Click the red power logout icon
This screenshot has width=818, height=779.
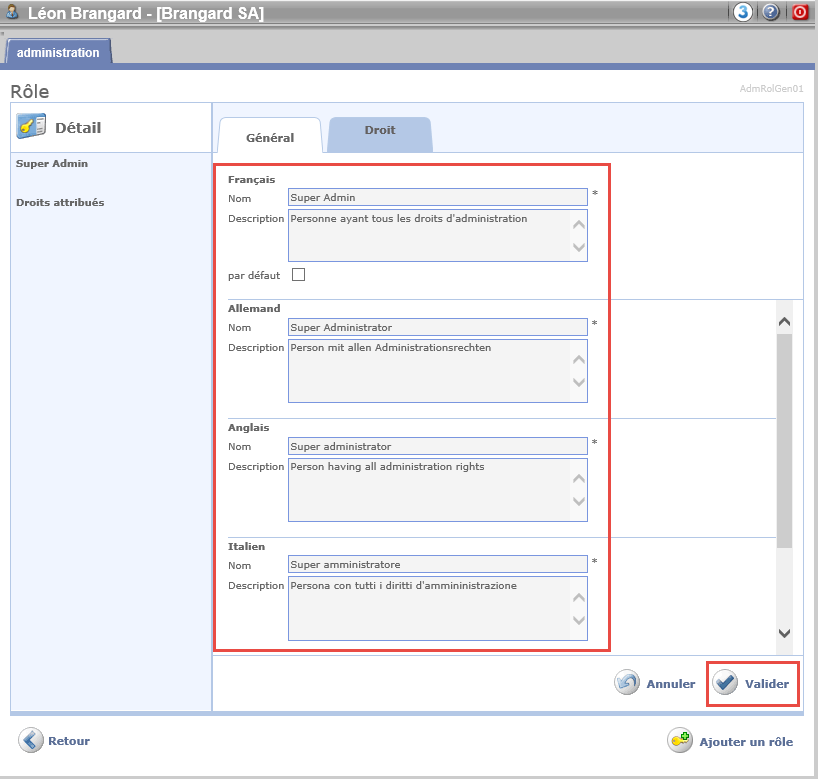[x=799, y=13]
